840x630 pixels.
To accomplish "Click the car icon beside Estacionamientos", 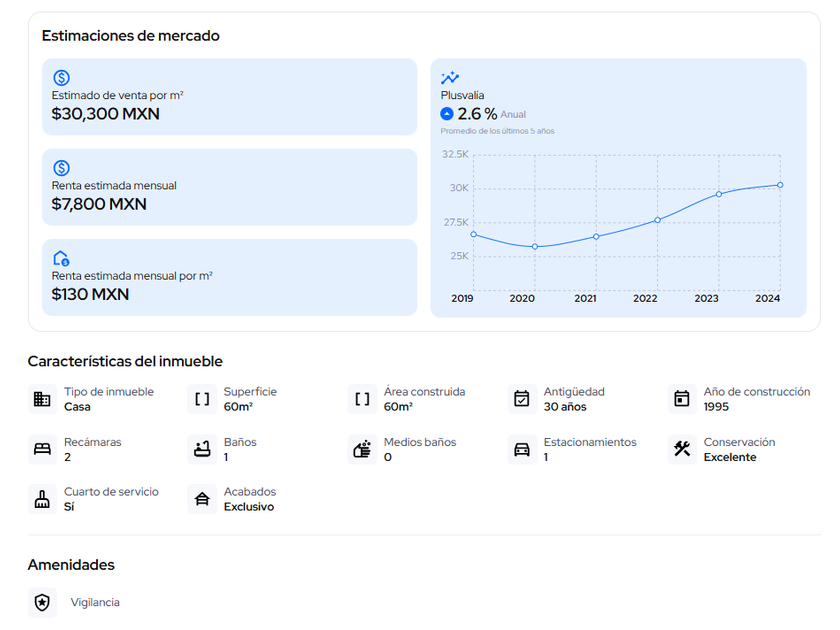I will 522,449.
